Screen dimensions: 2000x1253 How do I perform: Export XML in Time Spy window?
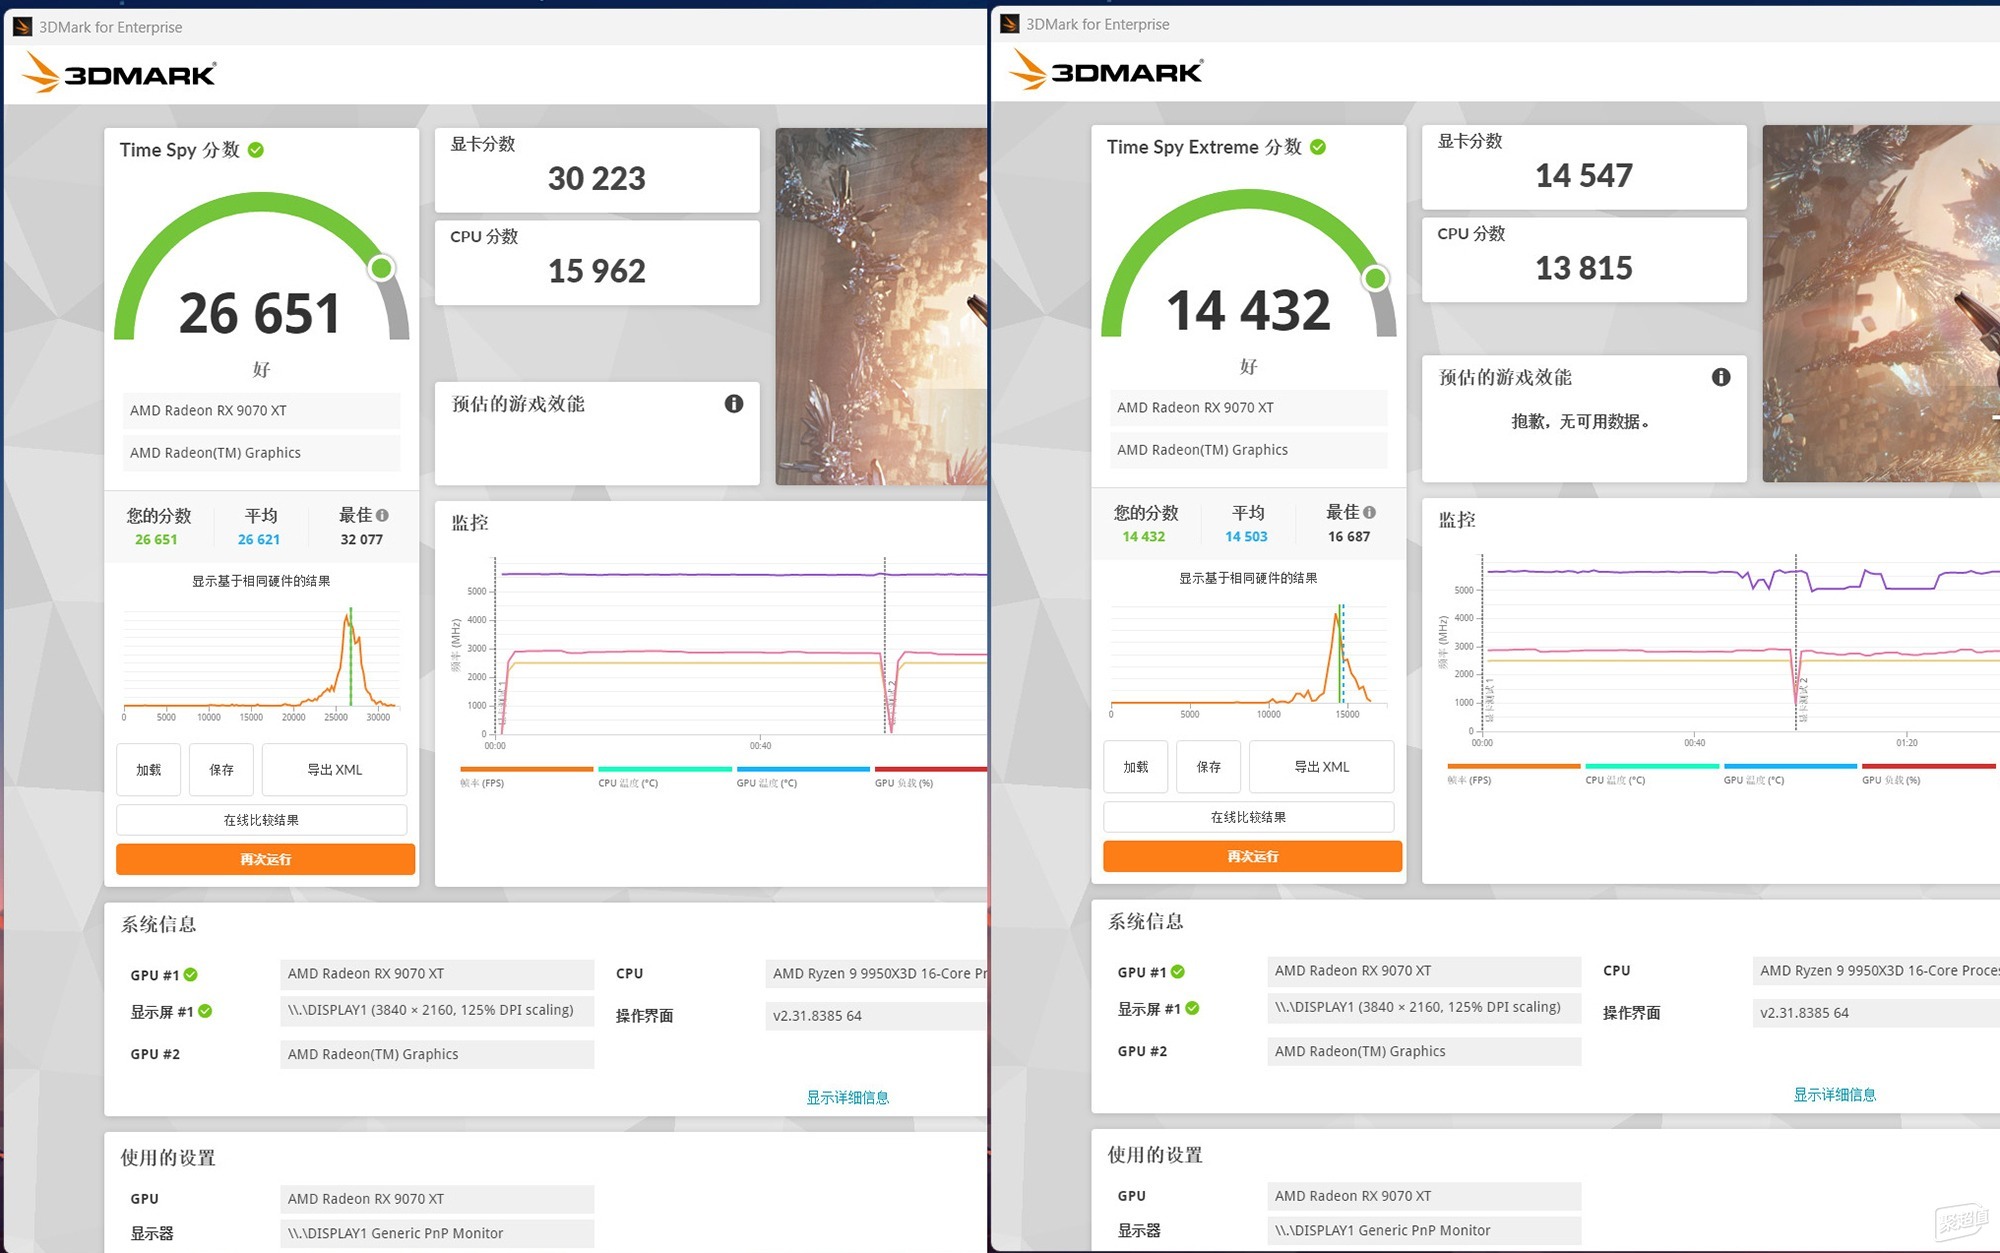334,769
